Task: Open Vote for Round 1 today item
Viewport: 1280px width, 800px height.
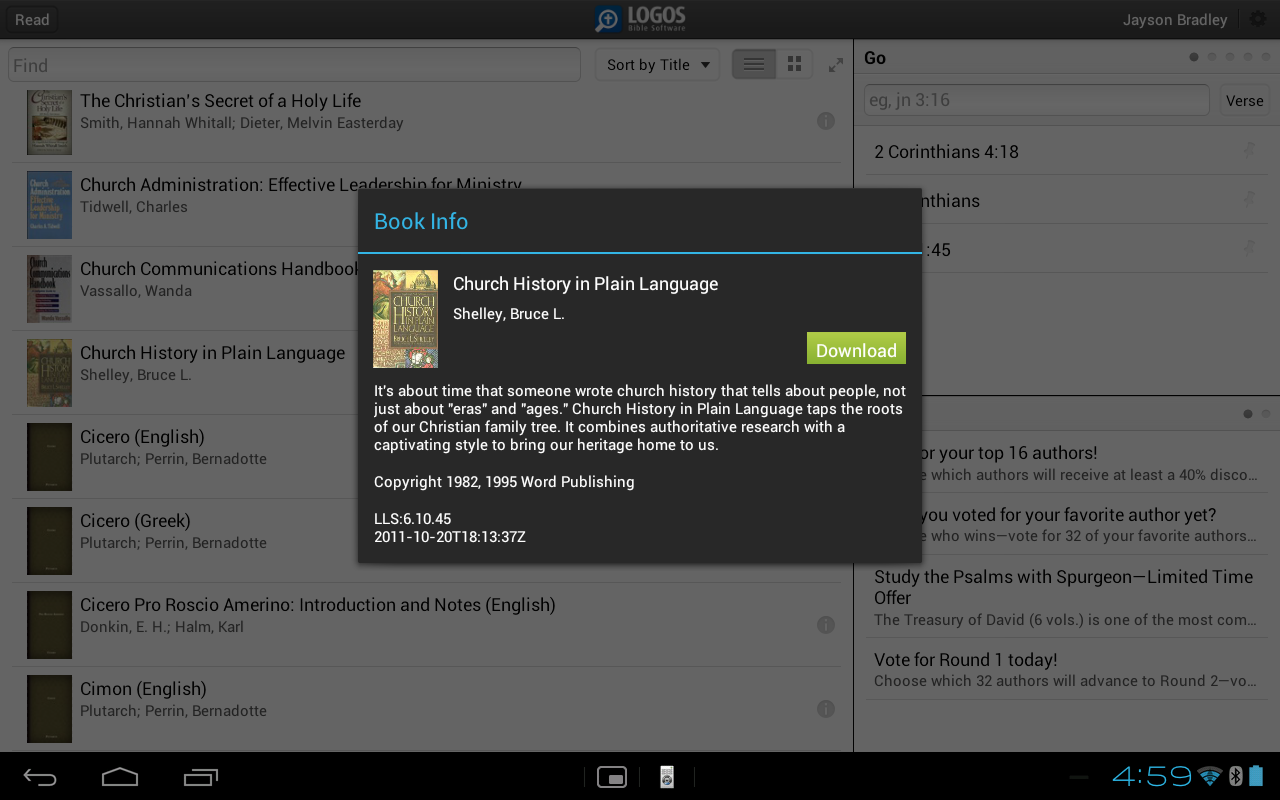Action: coord(1062,670)
